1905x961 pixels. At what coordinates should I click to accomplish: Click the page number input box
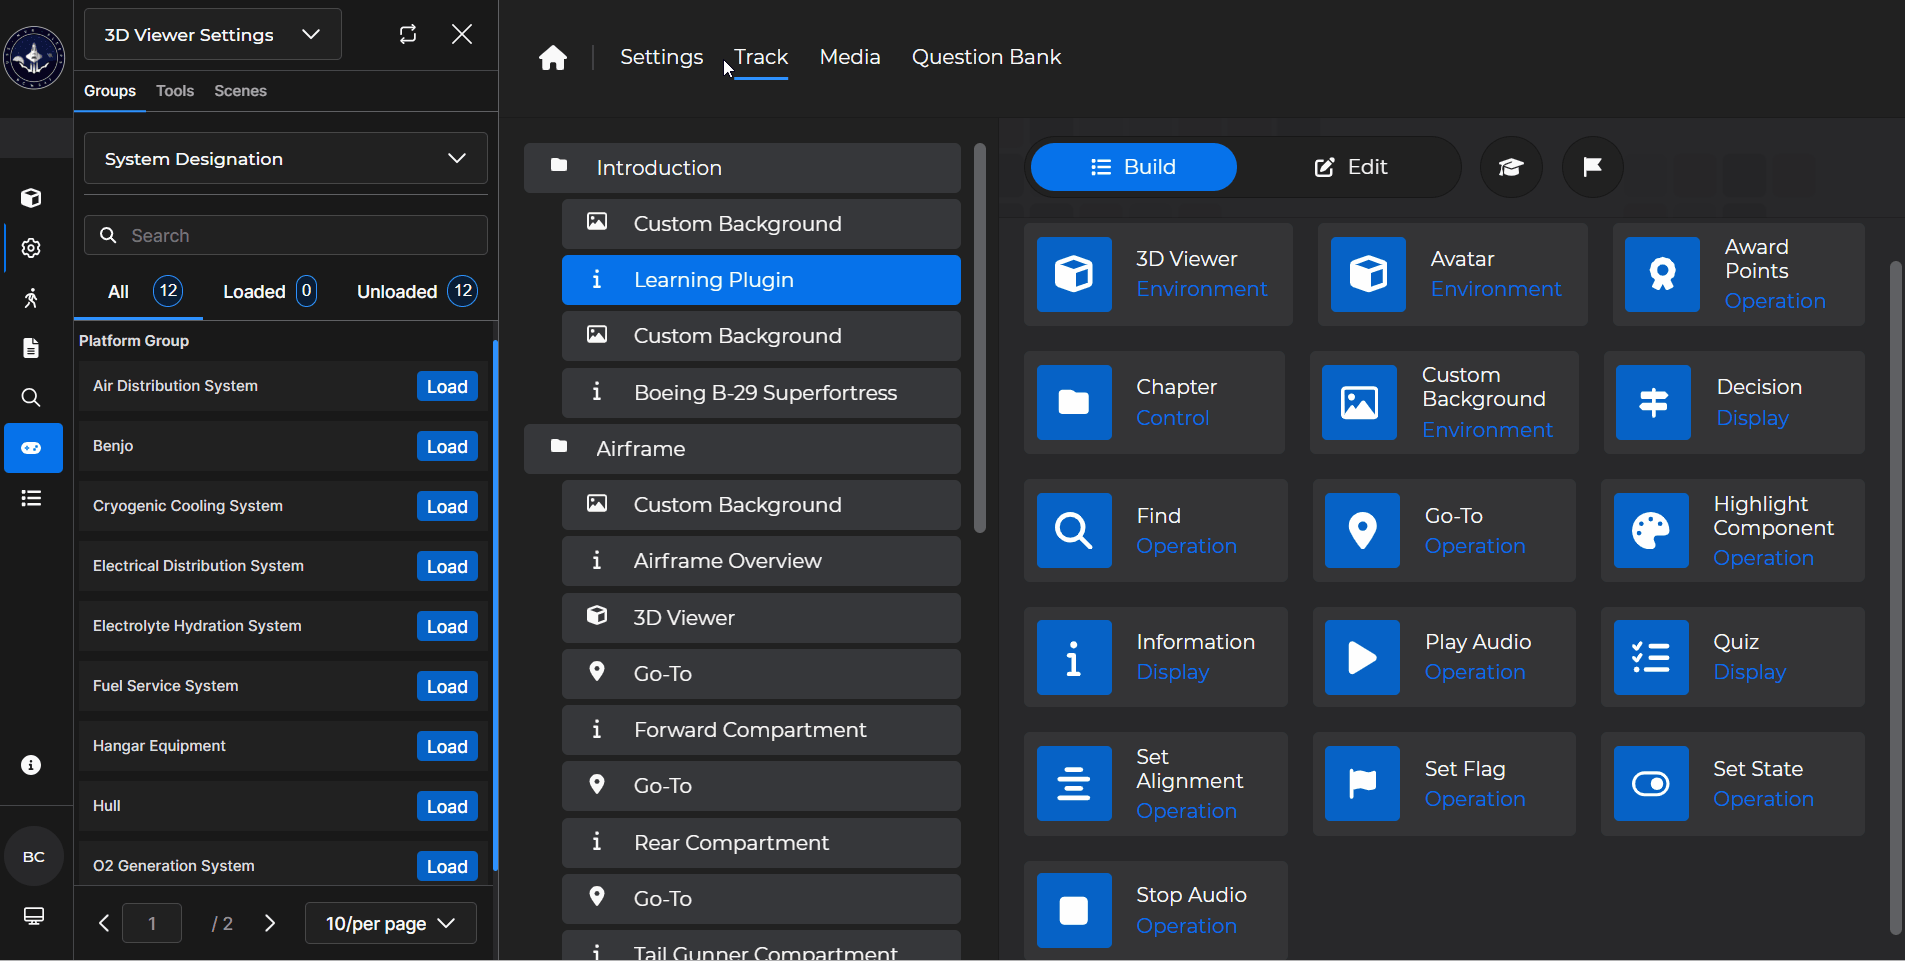pos(152,923)
